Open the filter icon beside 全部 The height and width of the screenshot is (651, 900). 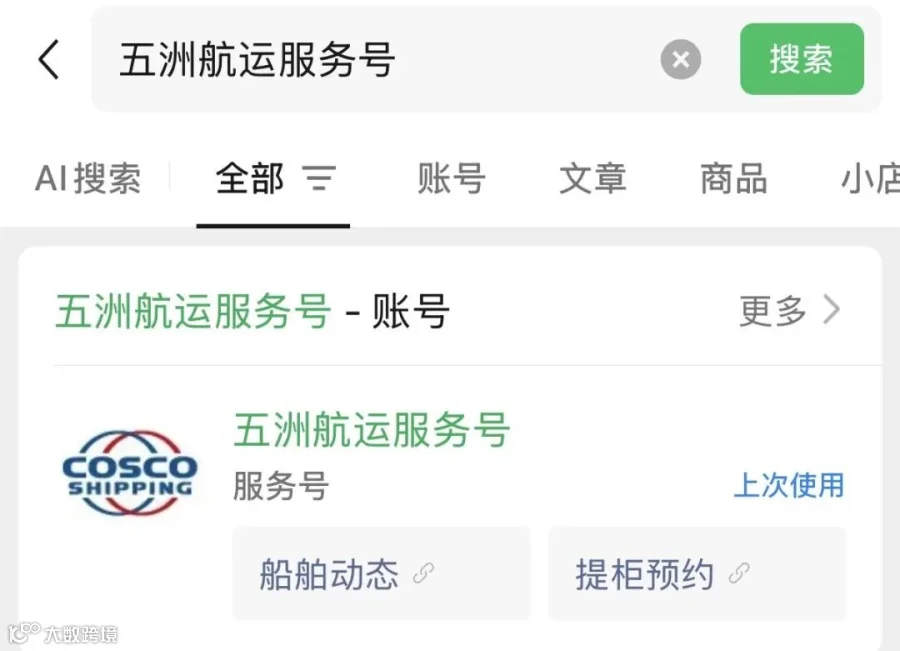(320, 178)
